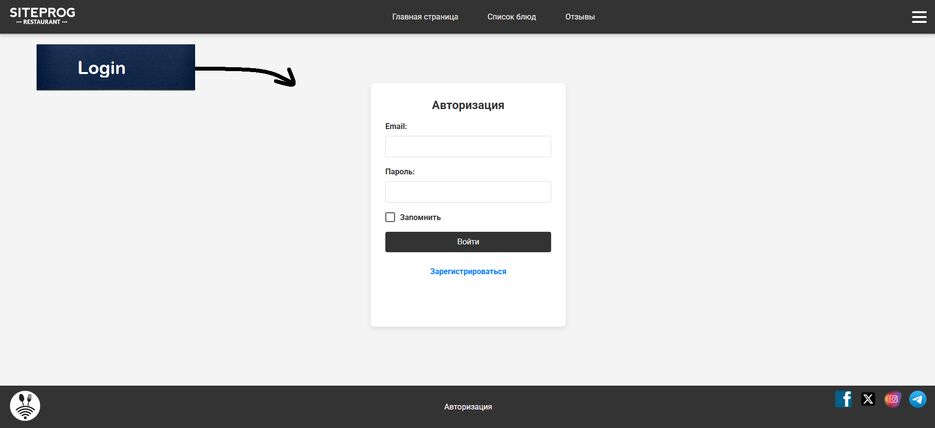Open the hamburger menu icon
This screenshot has width=935, height=428.
click(919, 17)
